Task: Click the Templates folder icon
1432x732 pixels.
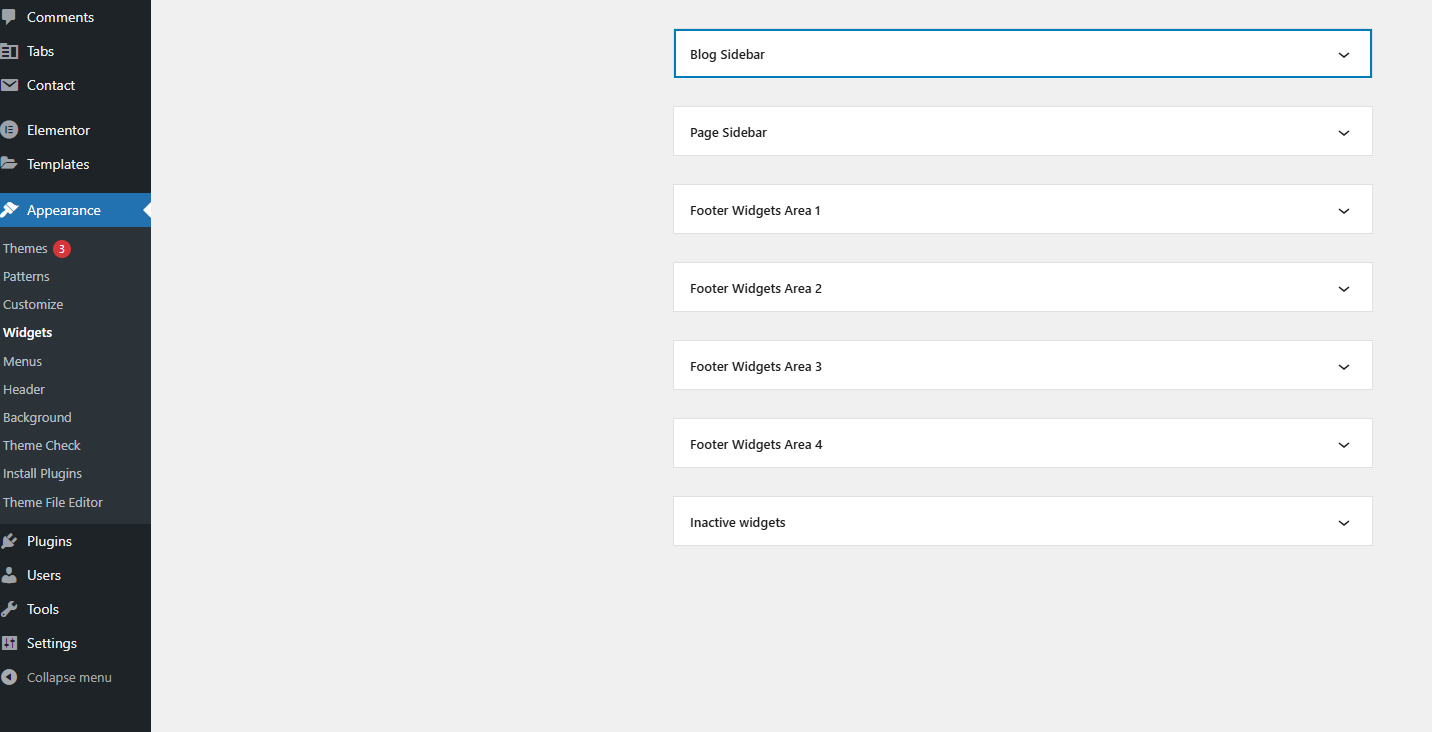Action: [x=9, y=164]
